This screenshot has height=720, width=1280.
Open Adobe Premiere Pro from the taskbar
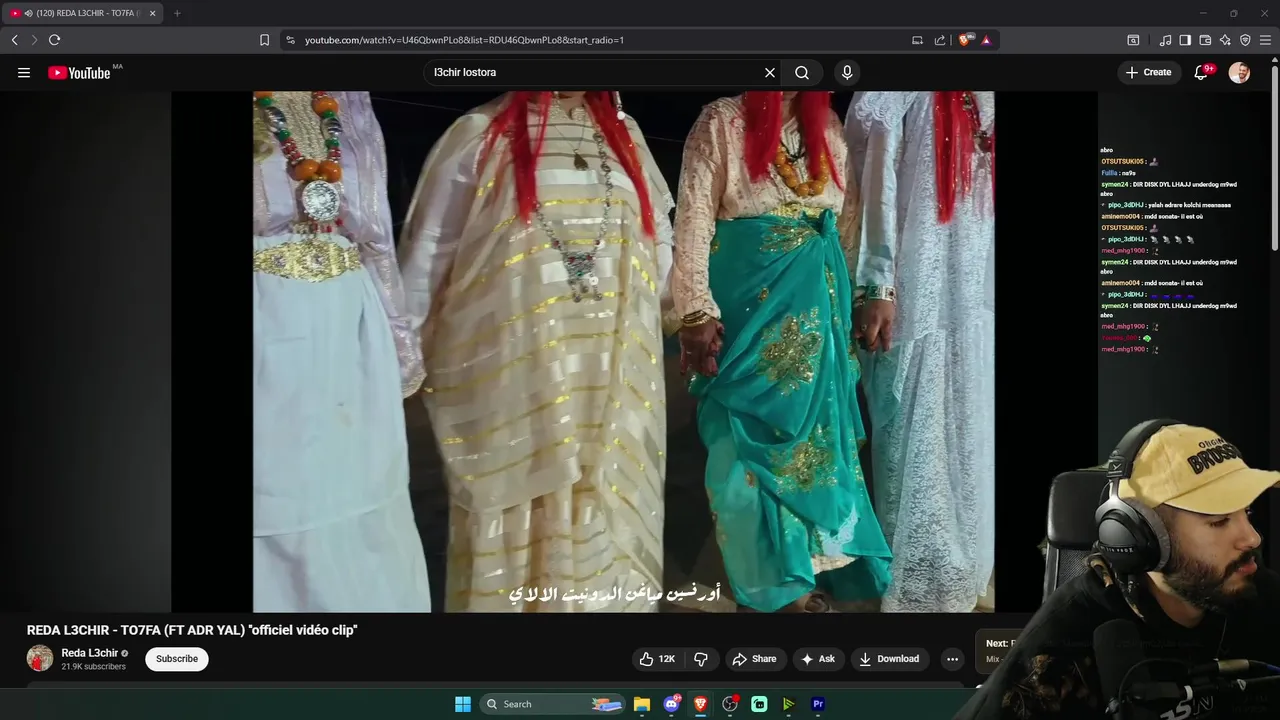click(x=818, y=704)
